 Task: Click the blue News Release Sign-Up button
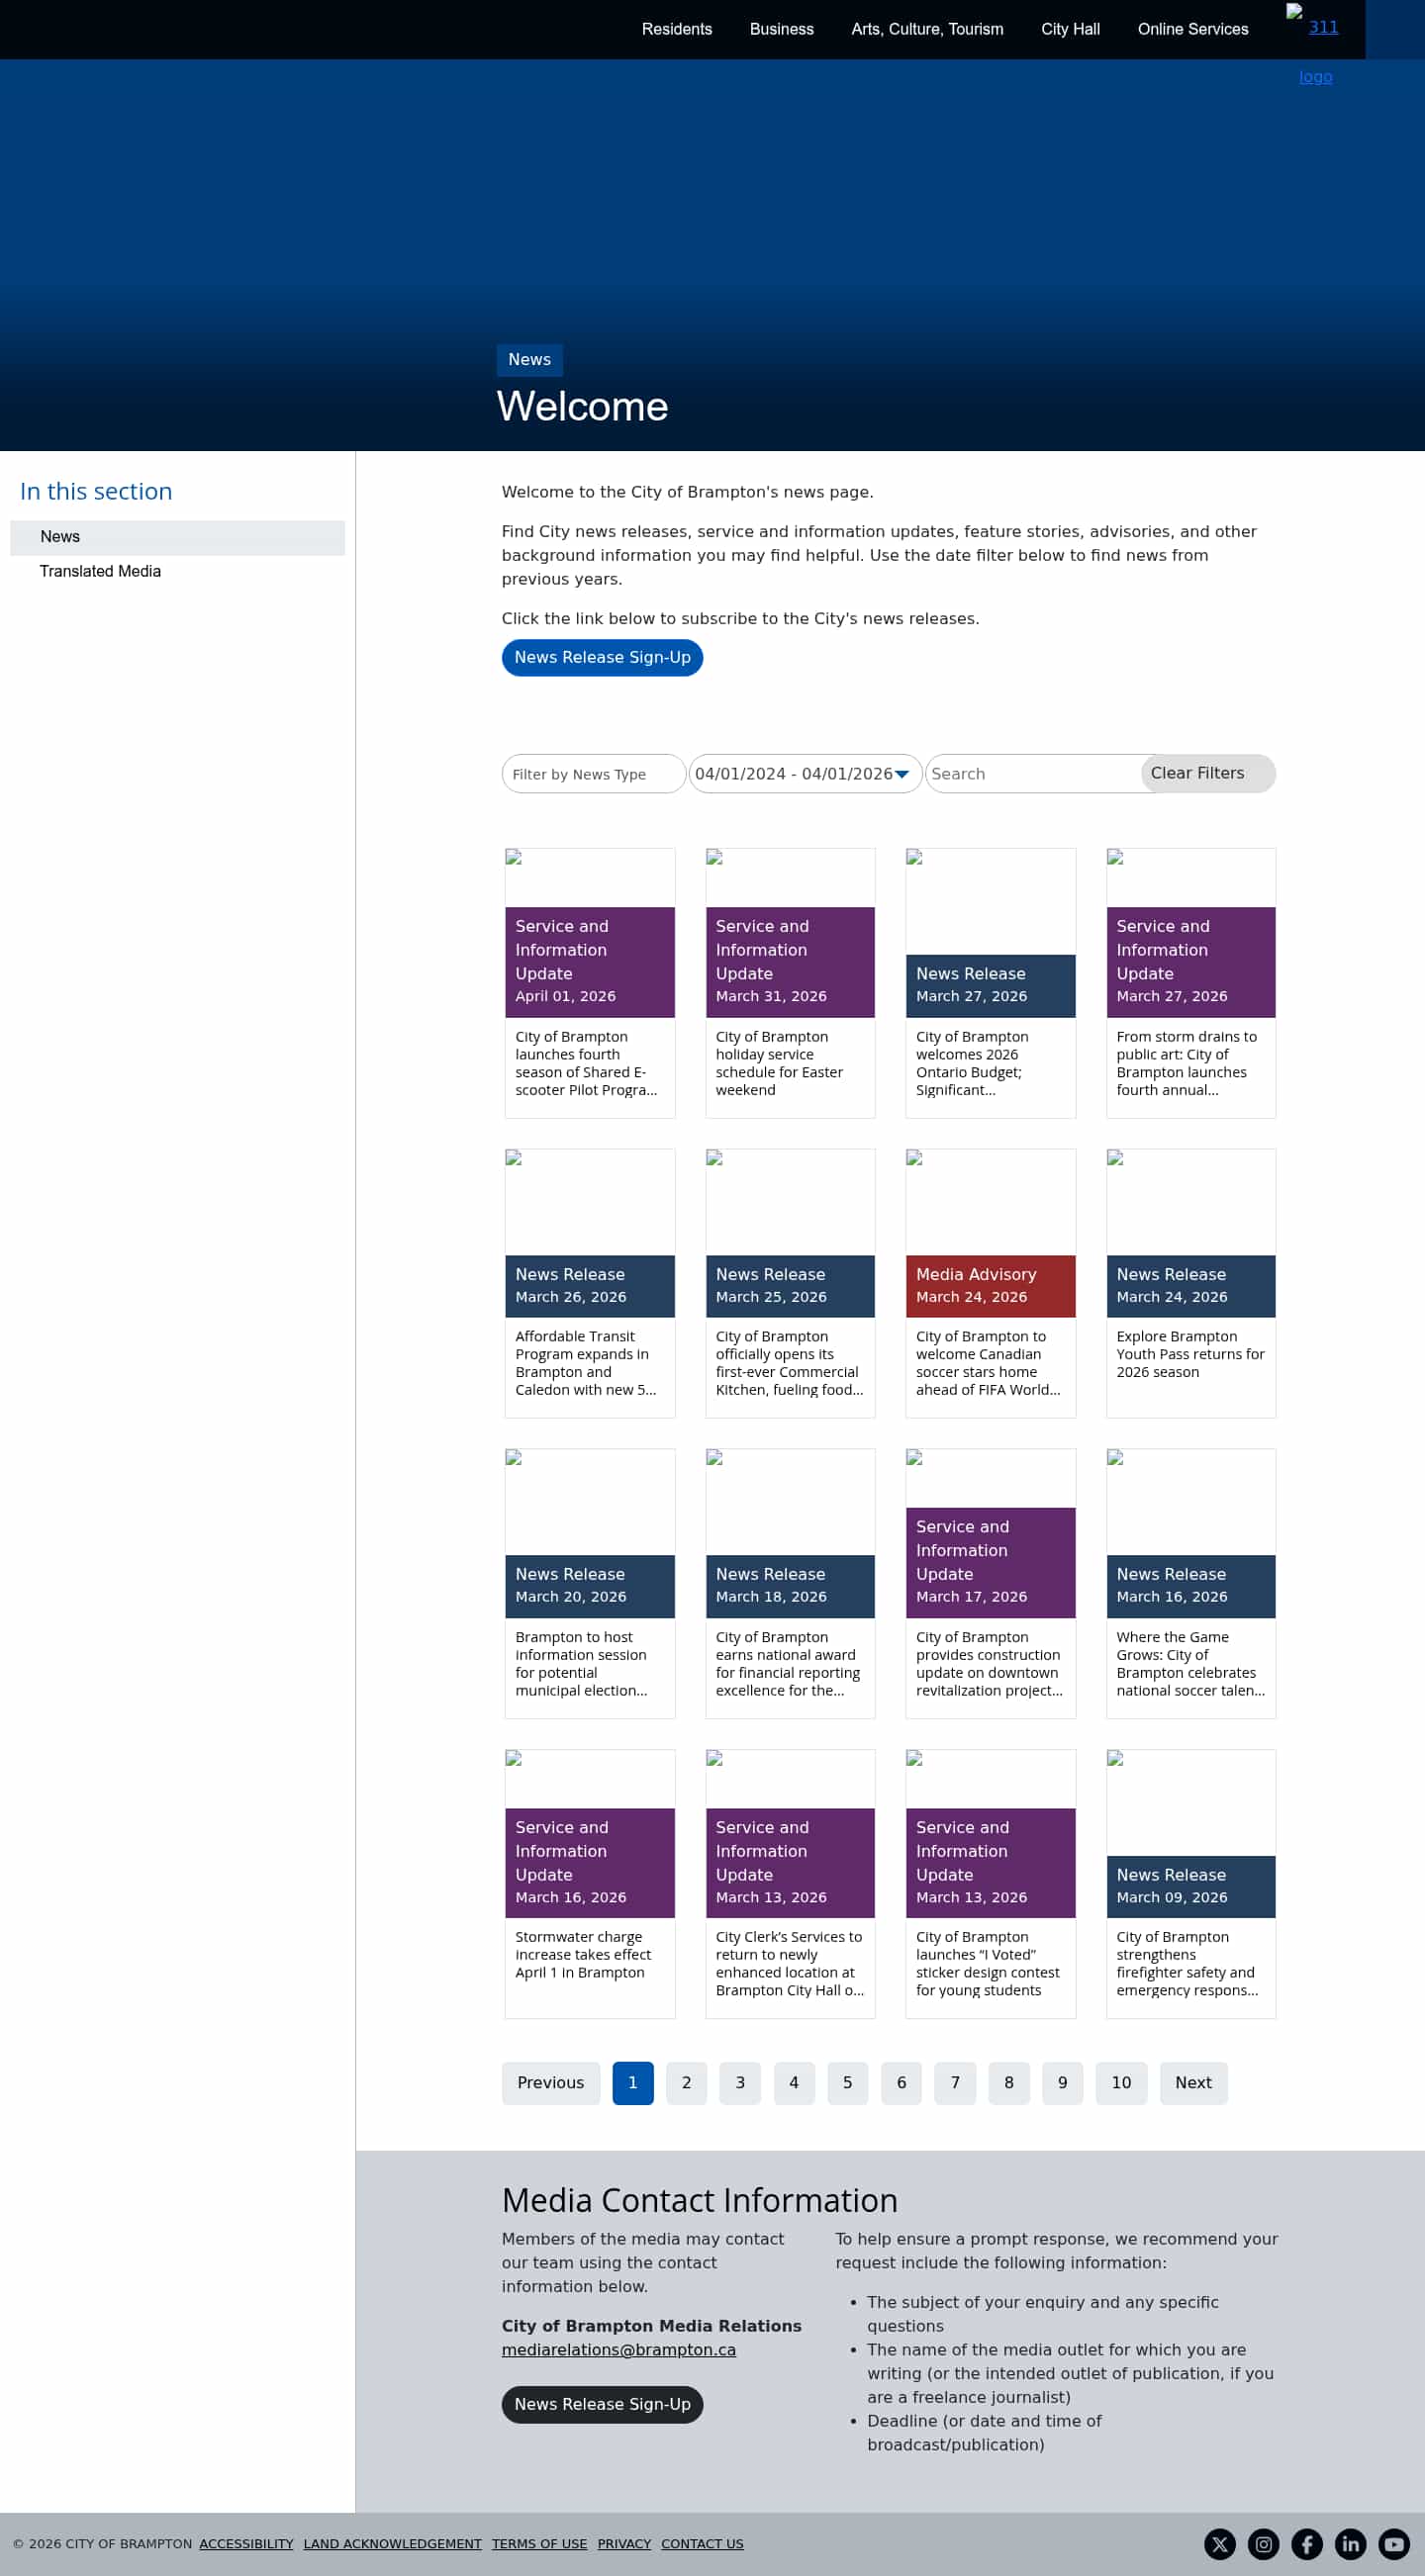[602, 657]
